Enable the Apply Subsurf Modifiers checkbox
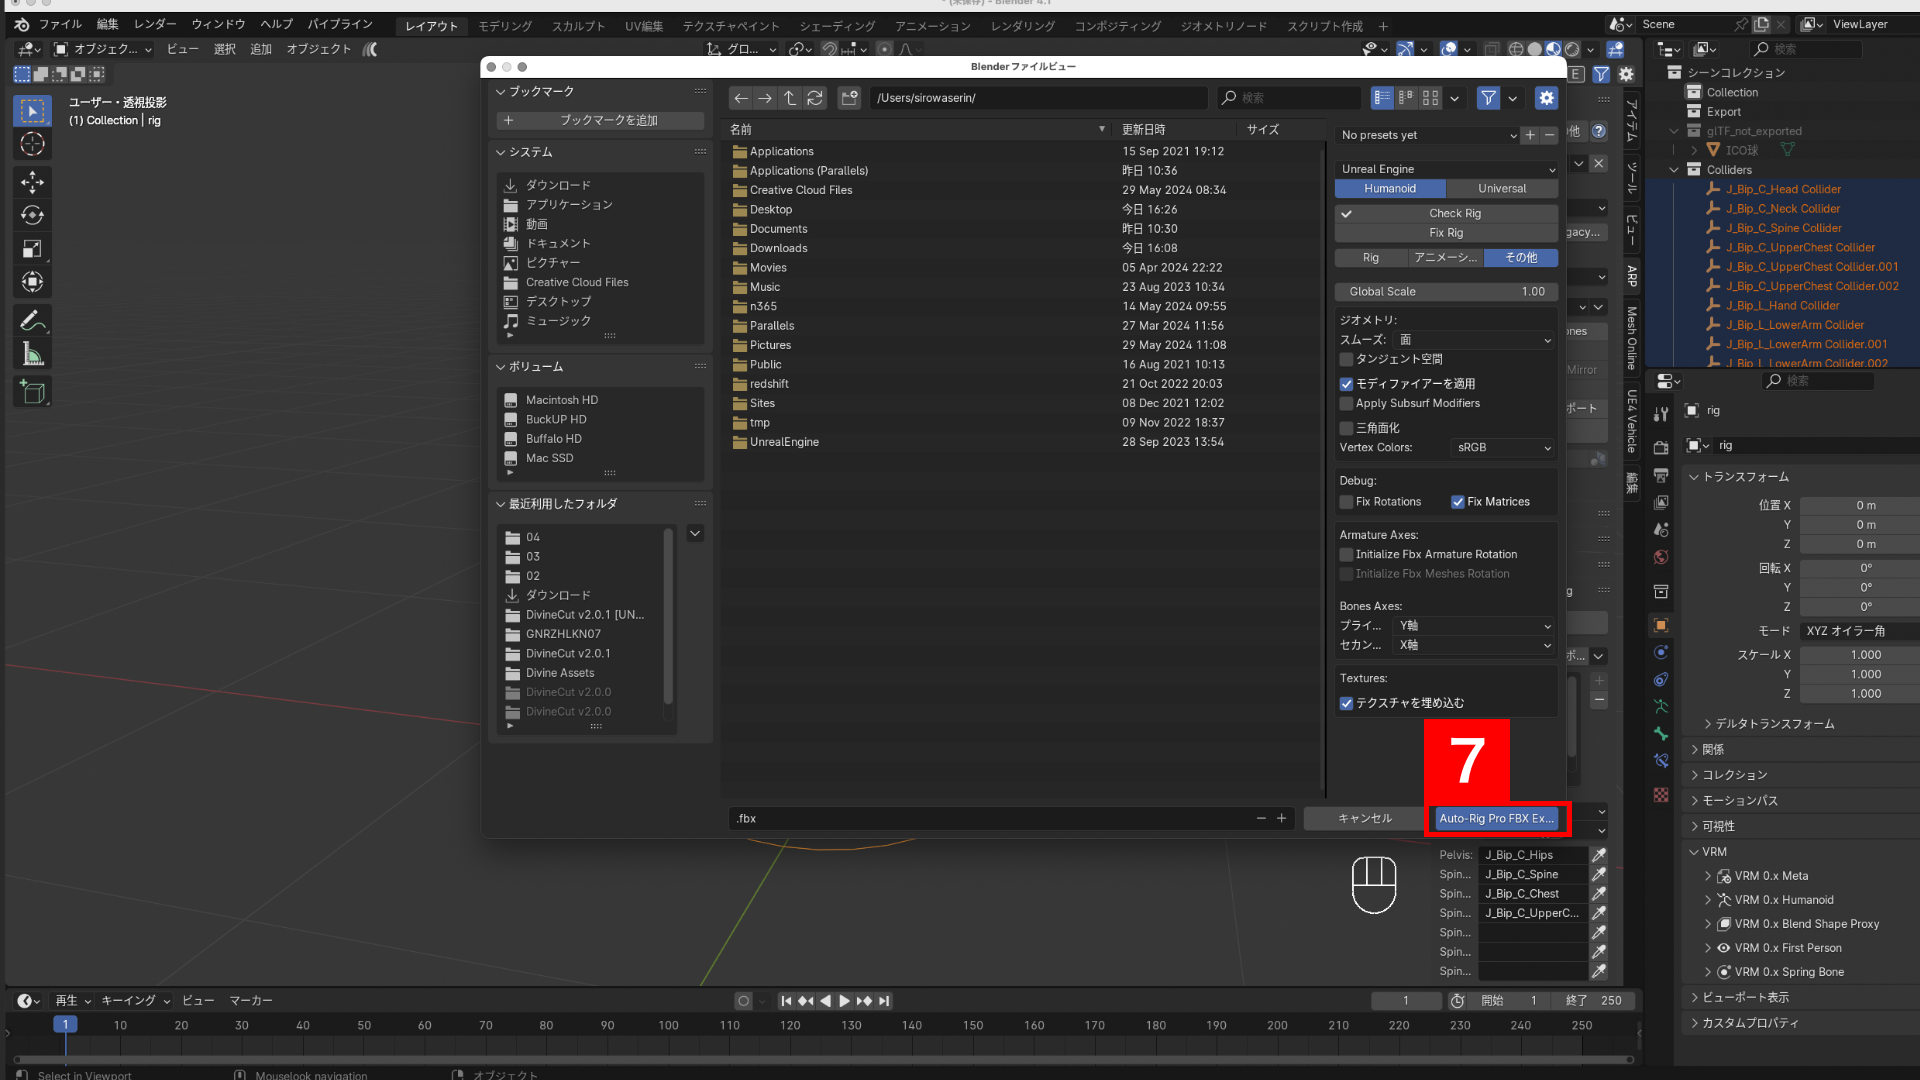The width and height of the screenshot is (1920, 1080). pyautogui.click(x=1347, y=403)
